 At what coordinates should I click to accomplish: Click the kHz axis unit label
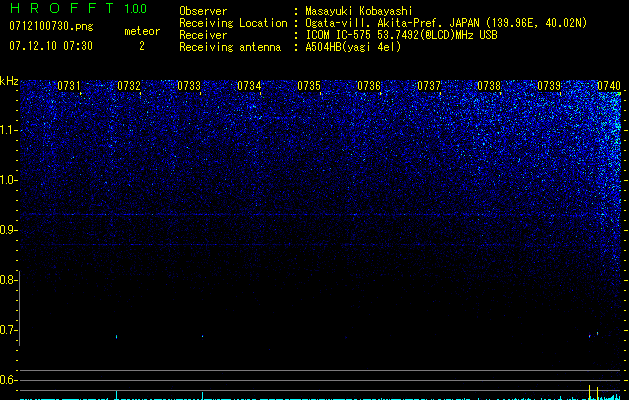coord(9,81)
